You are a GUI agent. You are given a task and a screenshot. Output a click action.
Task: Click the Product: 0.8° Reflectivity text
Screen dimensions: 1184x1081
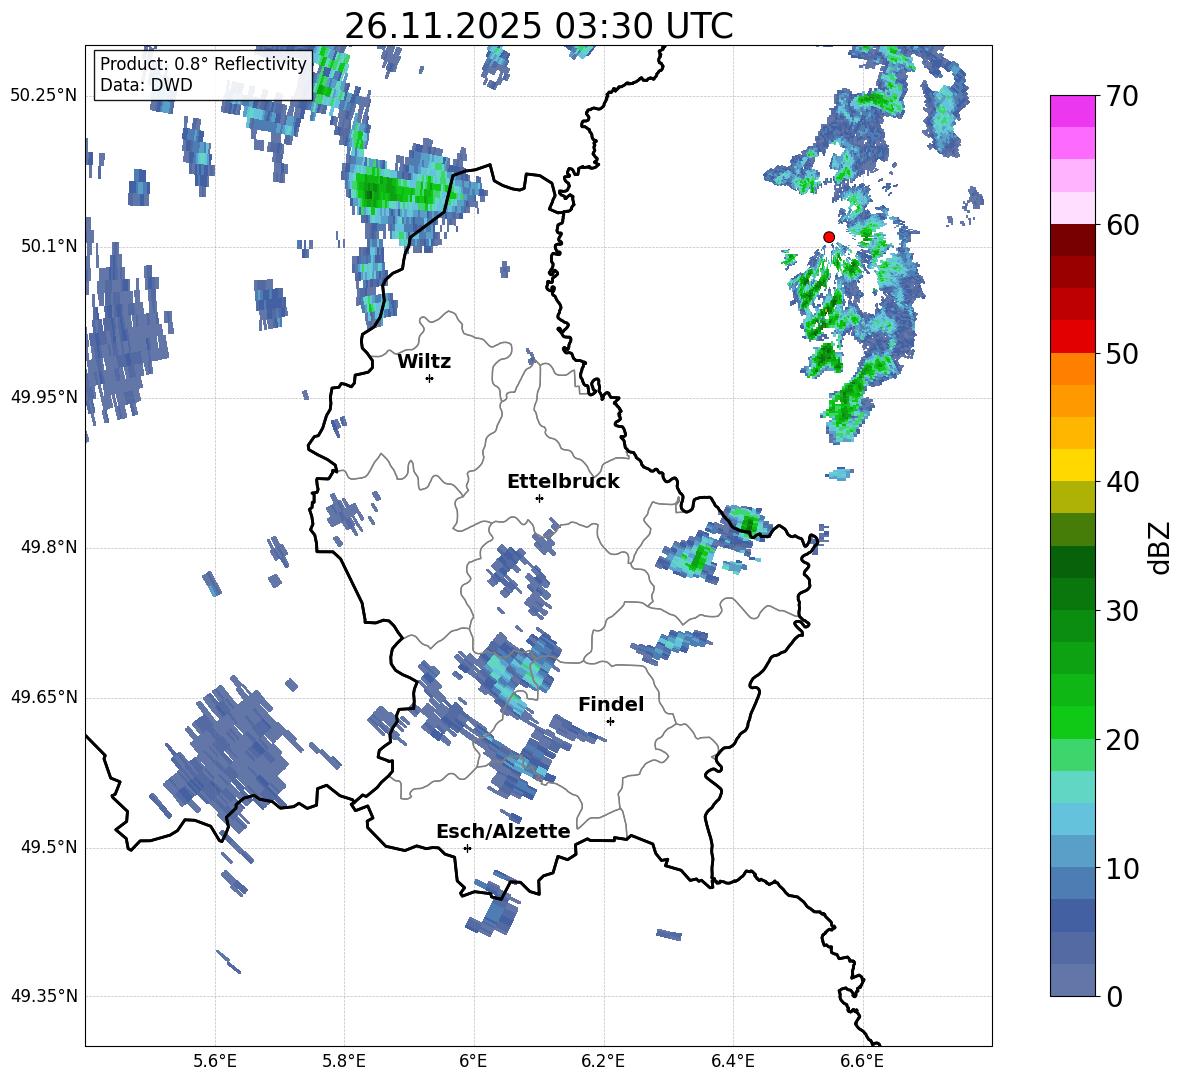click(203, 63)
